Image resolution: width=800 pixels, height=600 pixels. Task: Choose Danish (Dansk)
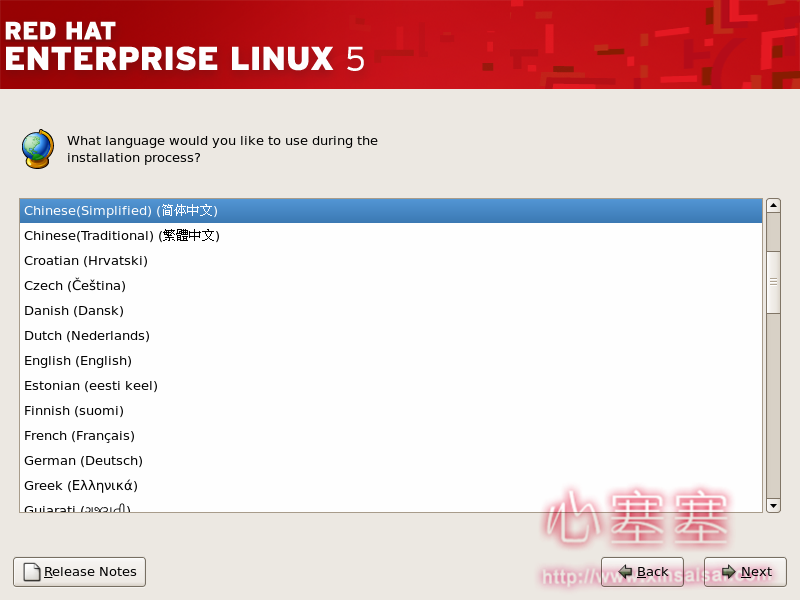(x=391, y=311)
